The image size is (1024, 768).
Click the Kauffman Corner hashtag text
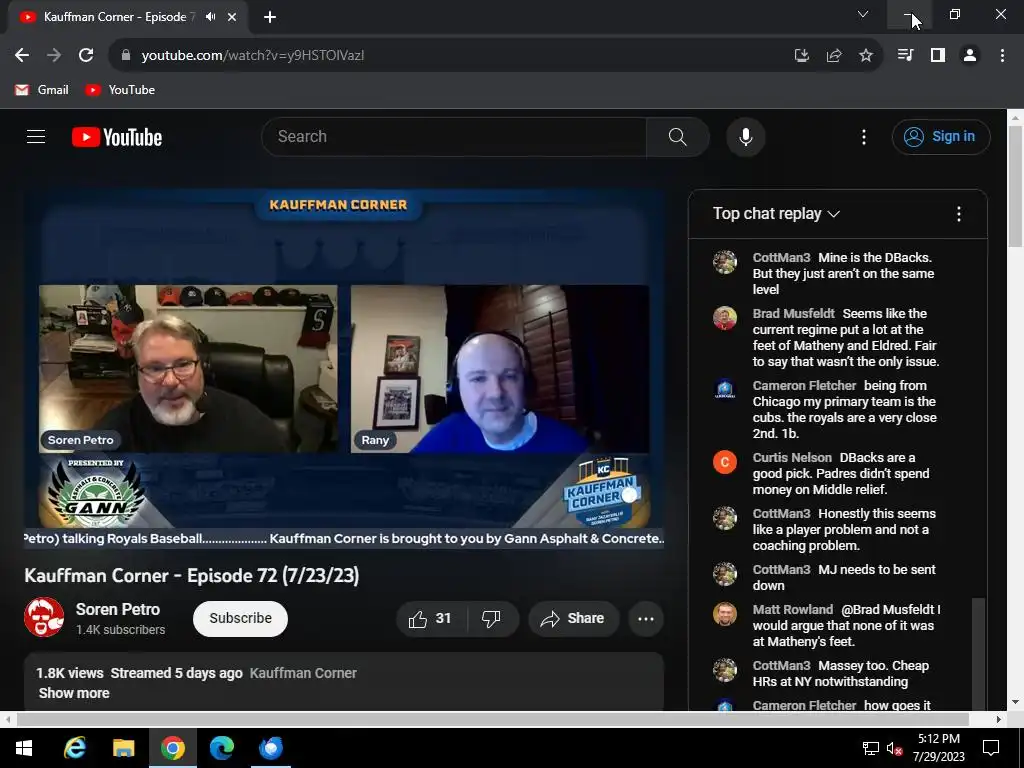[303, 673]
